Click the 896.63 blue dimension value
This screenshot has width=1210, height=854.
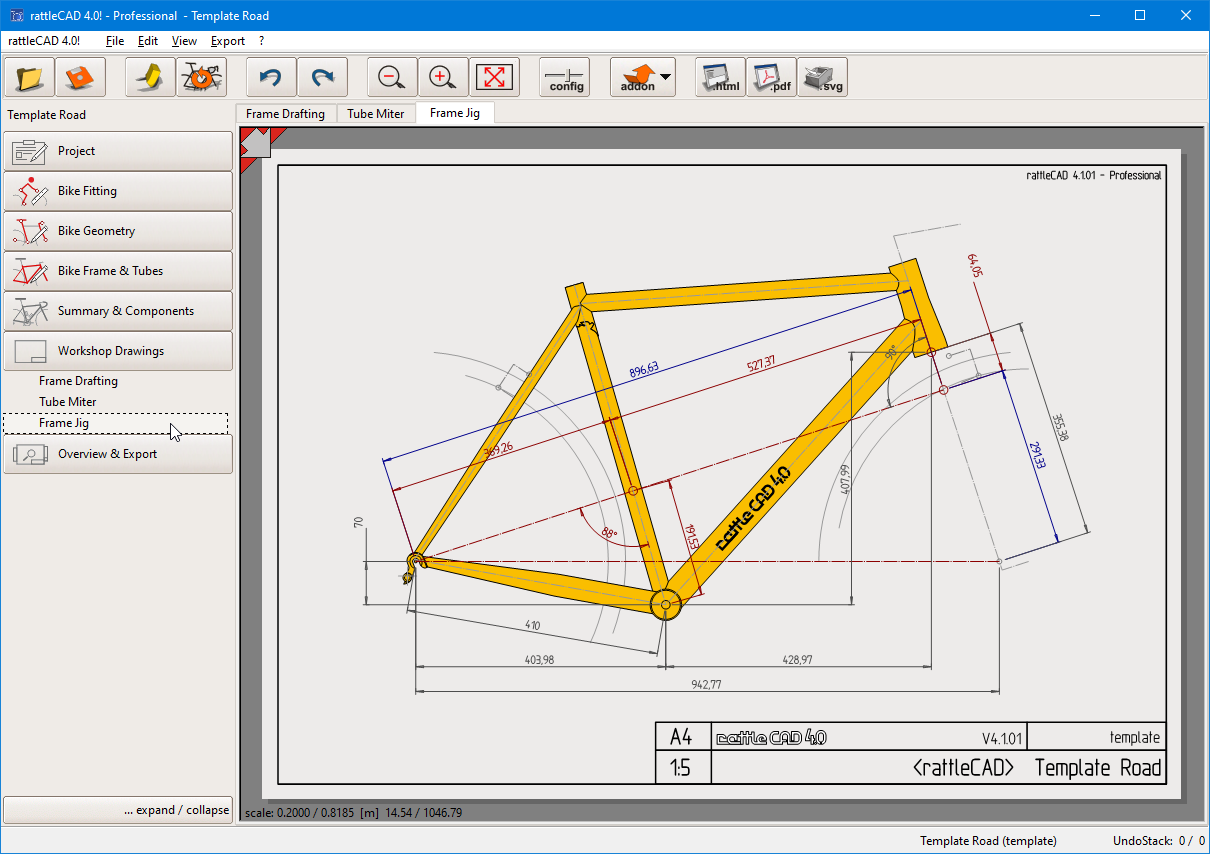(644, 369)
